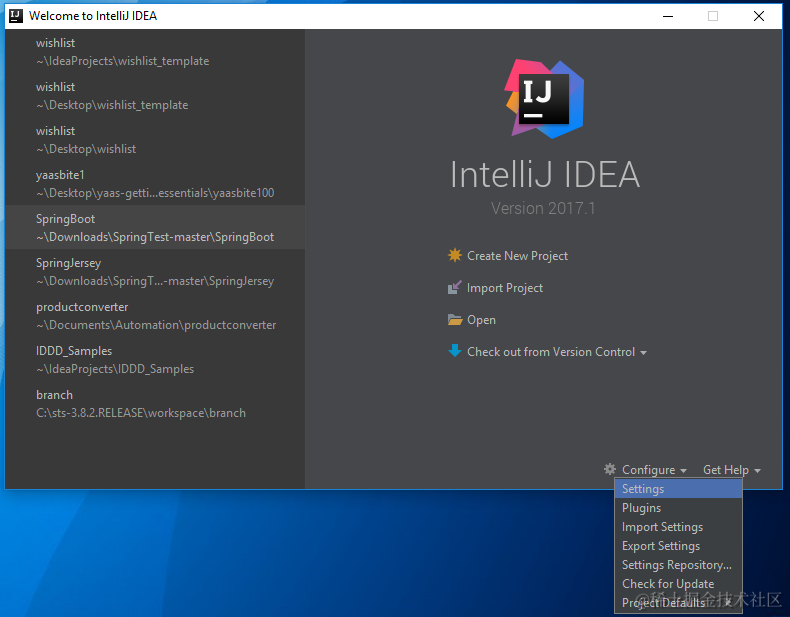
Task: Expand Check out from Version Control
Action: [x=551, y=352]
